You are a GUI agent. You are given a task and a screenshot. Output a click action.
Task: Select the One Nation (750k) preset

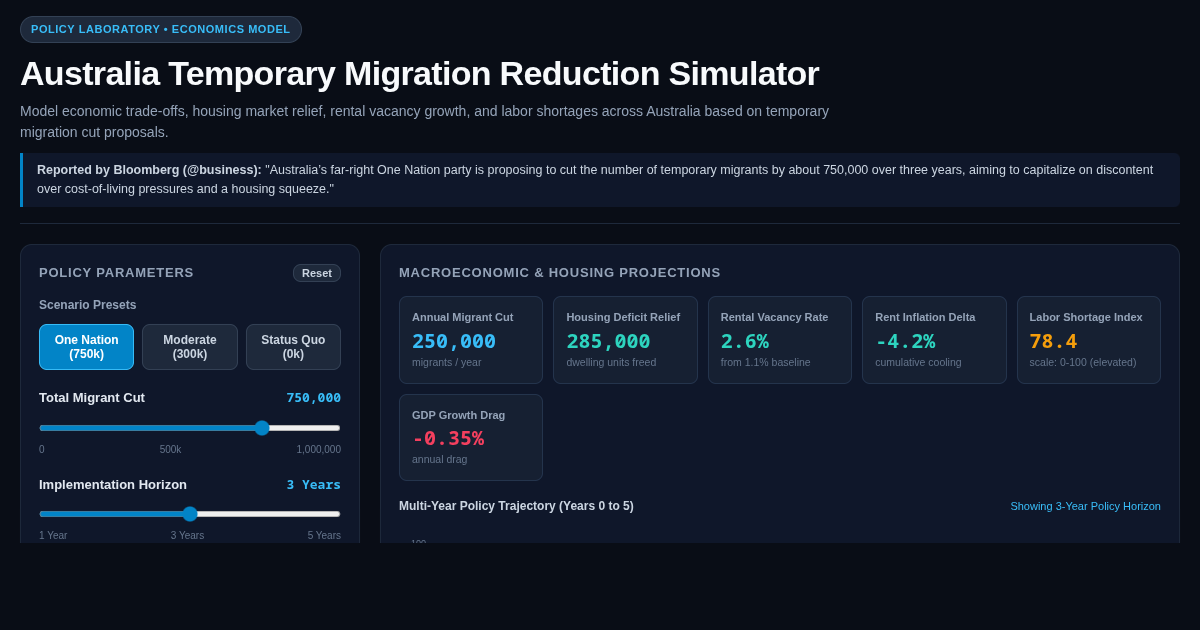click(86, 347)
